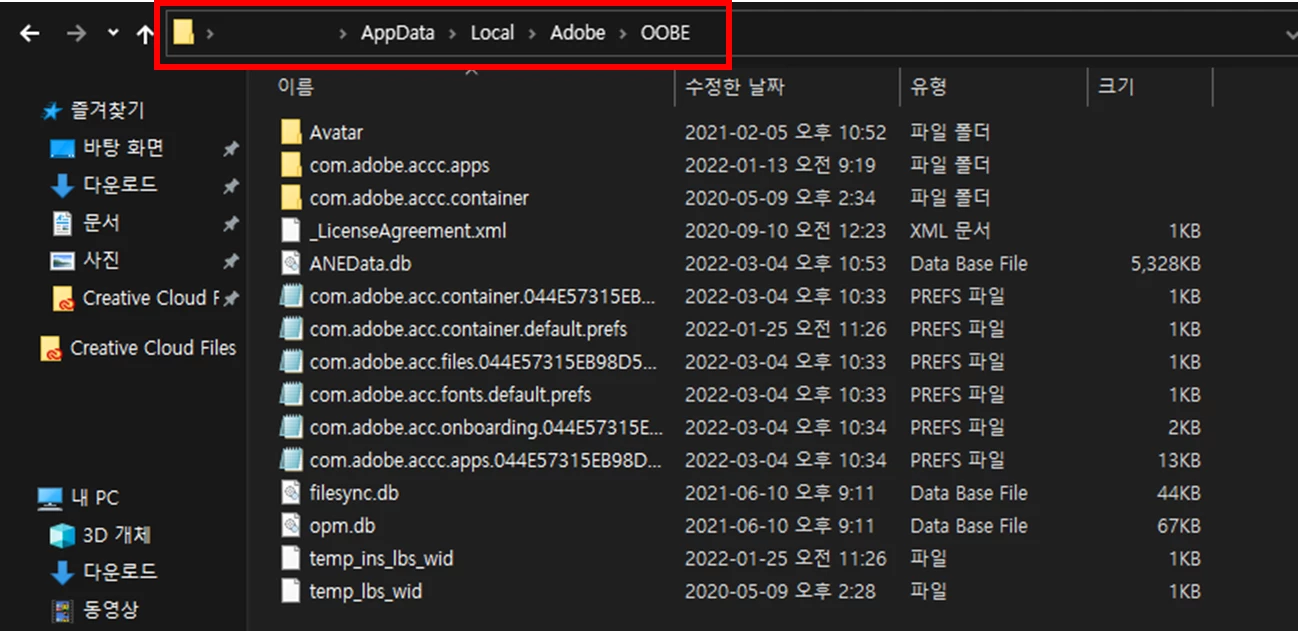Expand the chevron between Adobe and OOBE
This screenshot has height=631, width=1298.
click(x=623, y=33)
